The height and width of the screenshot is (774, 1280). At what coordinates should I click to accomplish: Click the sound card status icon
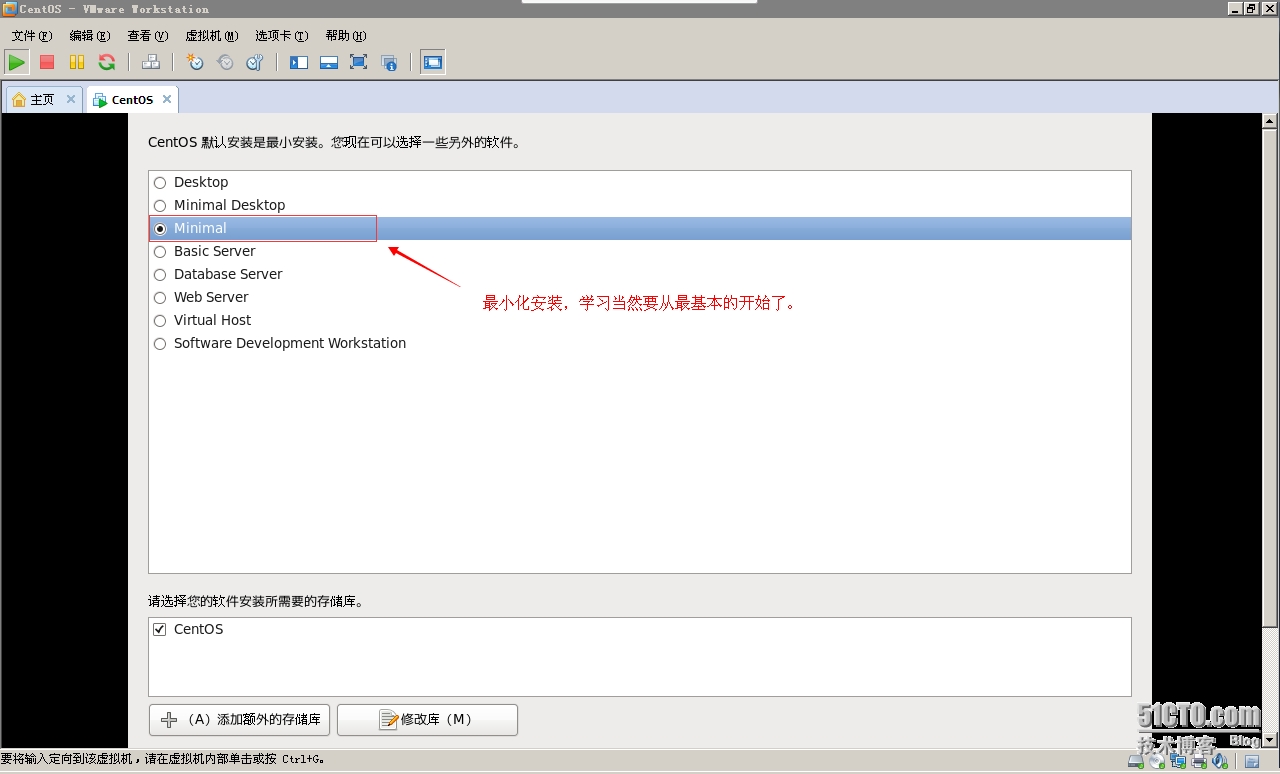coord(1220,761)
